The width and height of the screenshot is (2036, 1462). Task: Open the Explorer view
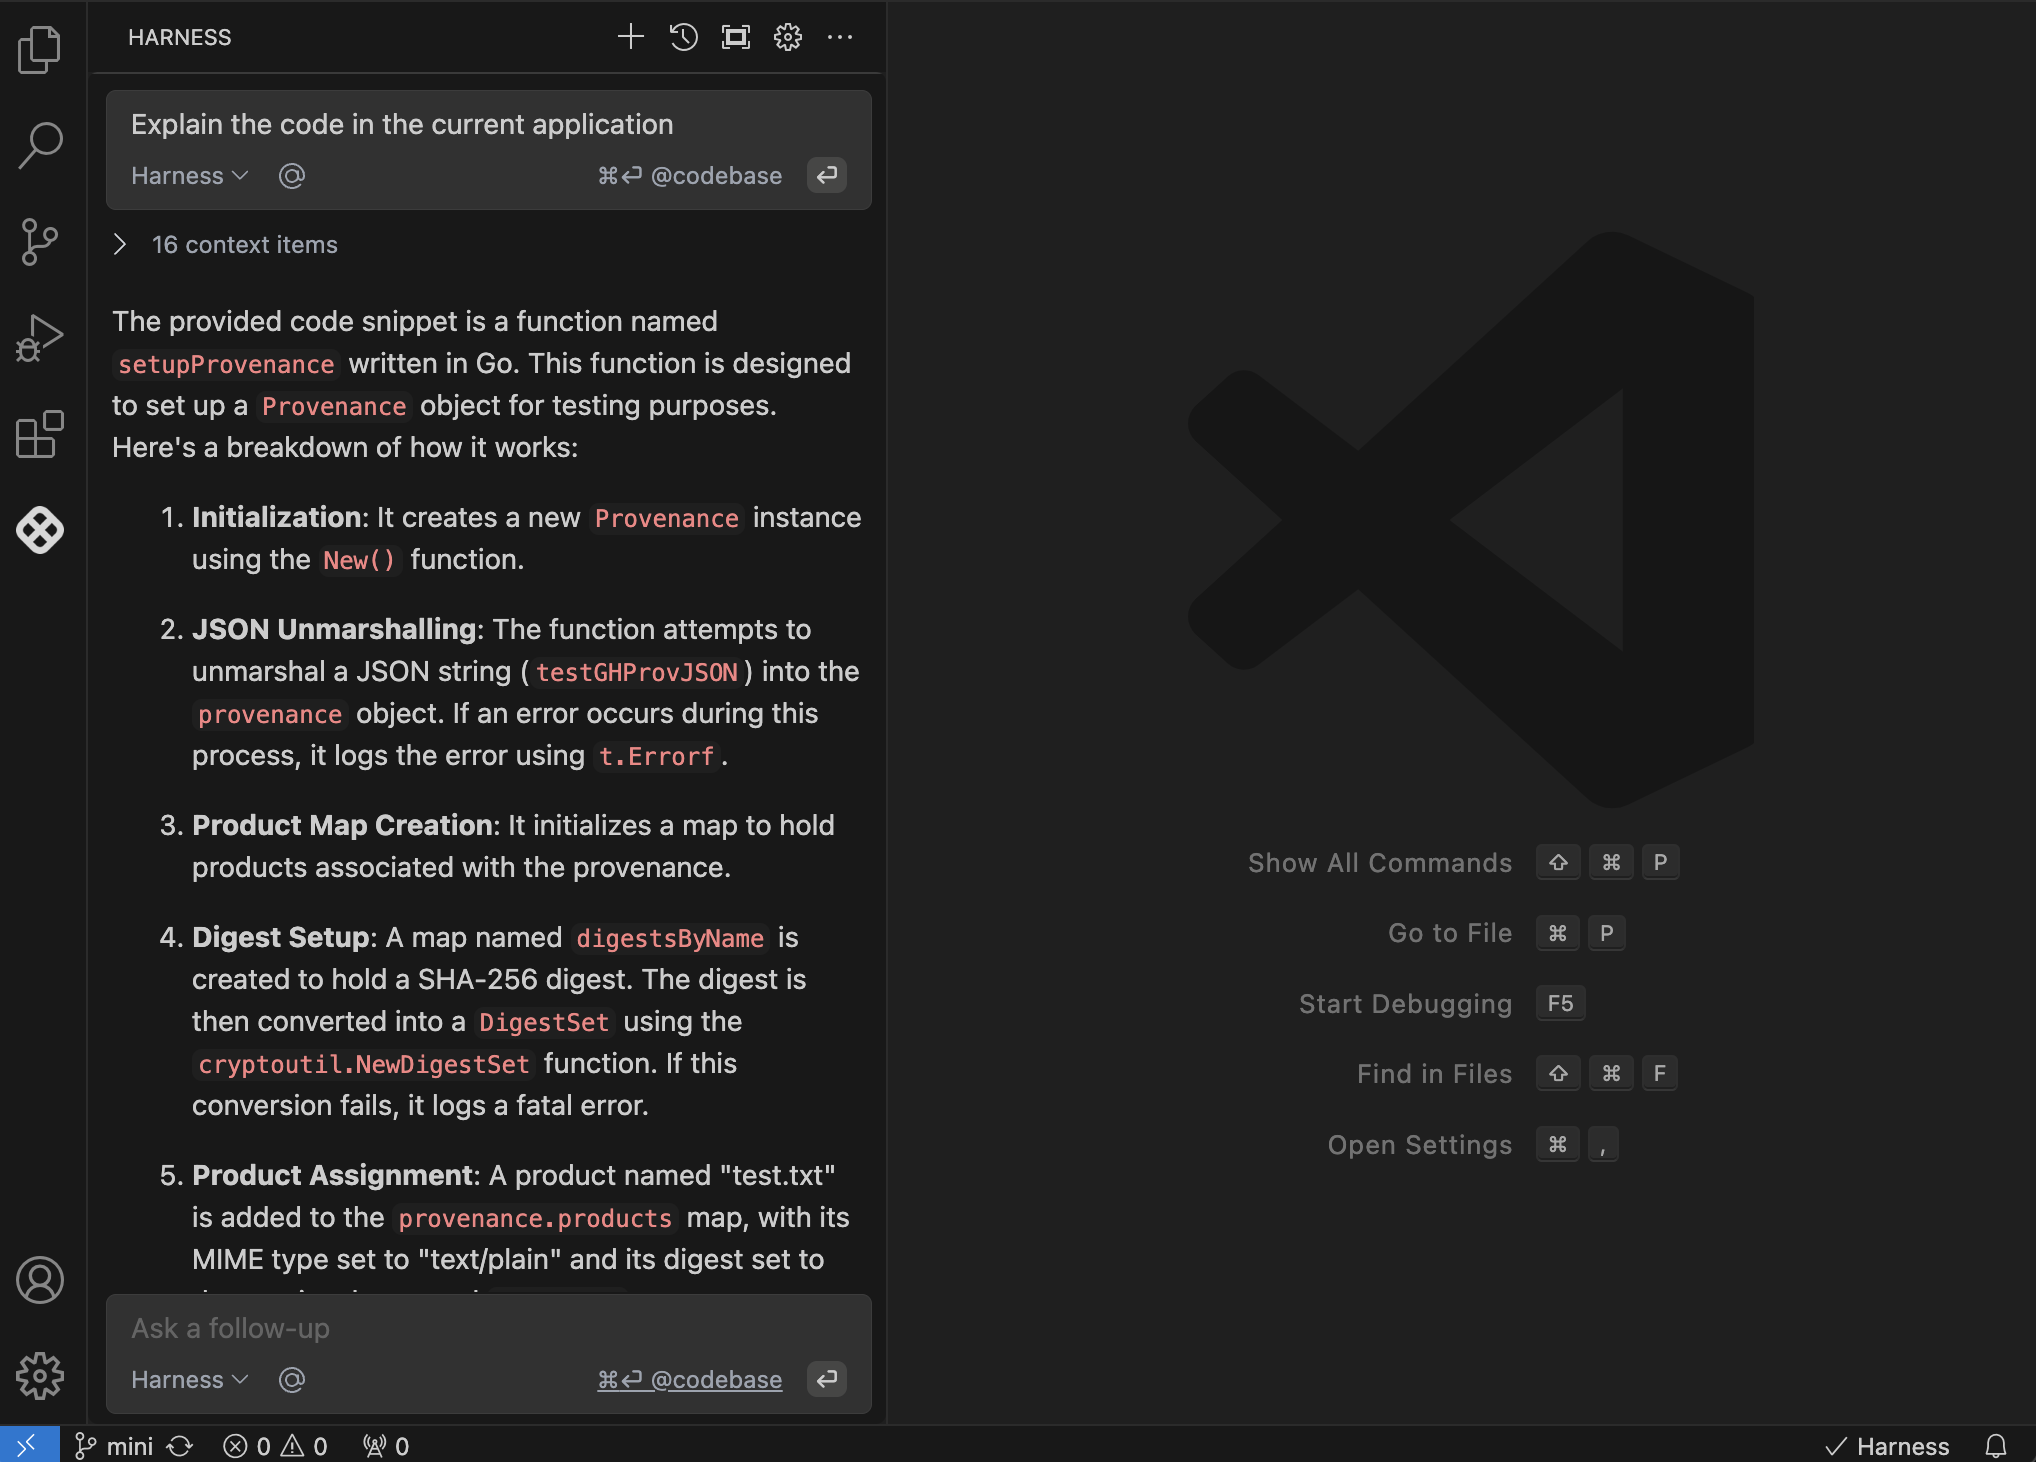(x=40, y=48)
